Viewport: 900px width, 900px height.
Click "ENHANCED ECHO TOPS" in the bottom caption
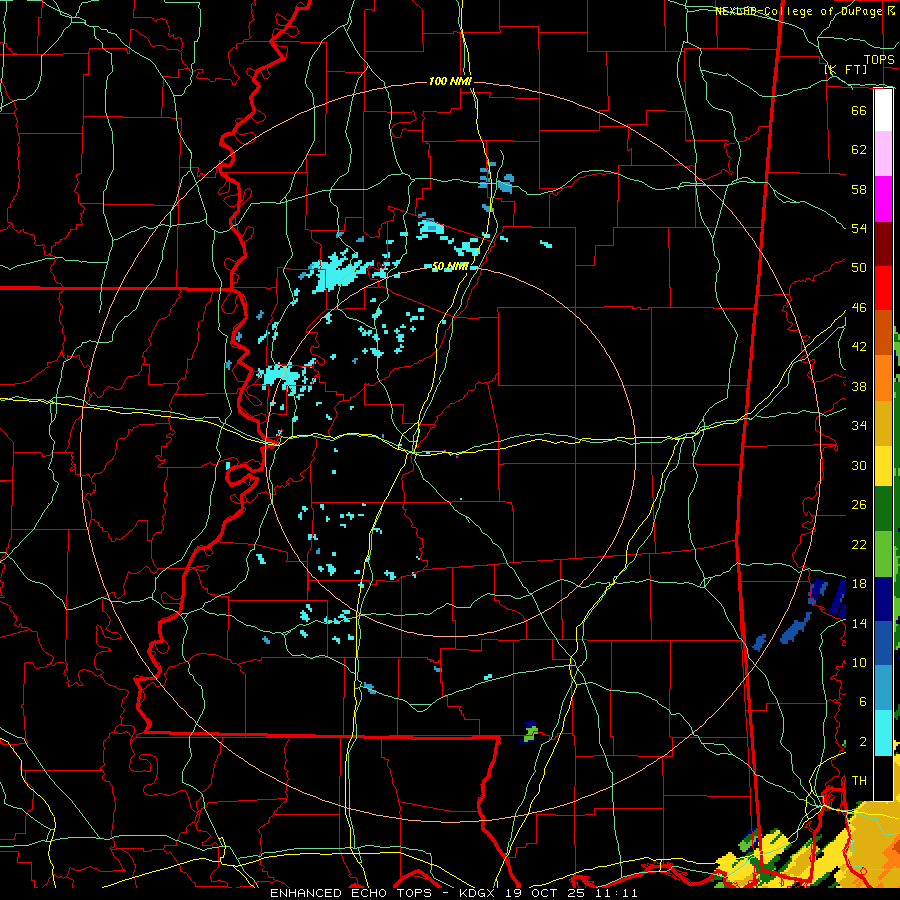click(x=351, y=893)
